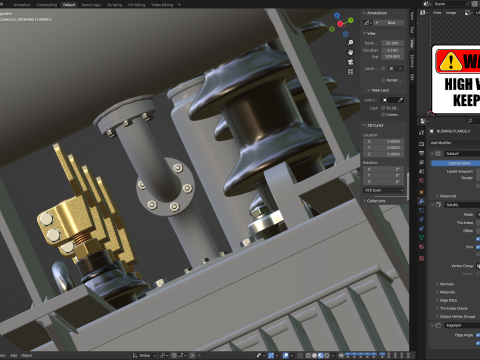Viewport: 480px width, 360px height.
Task: Toggle Lock To 3D Cursor checkbox
Action: point(383,108)
